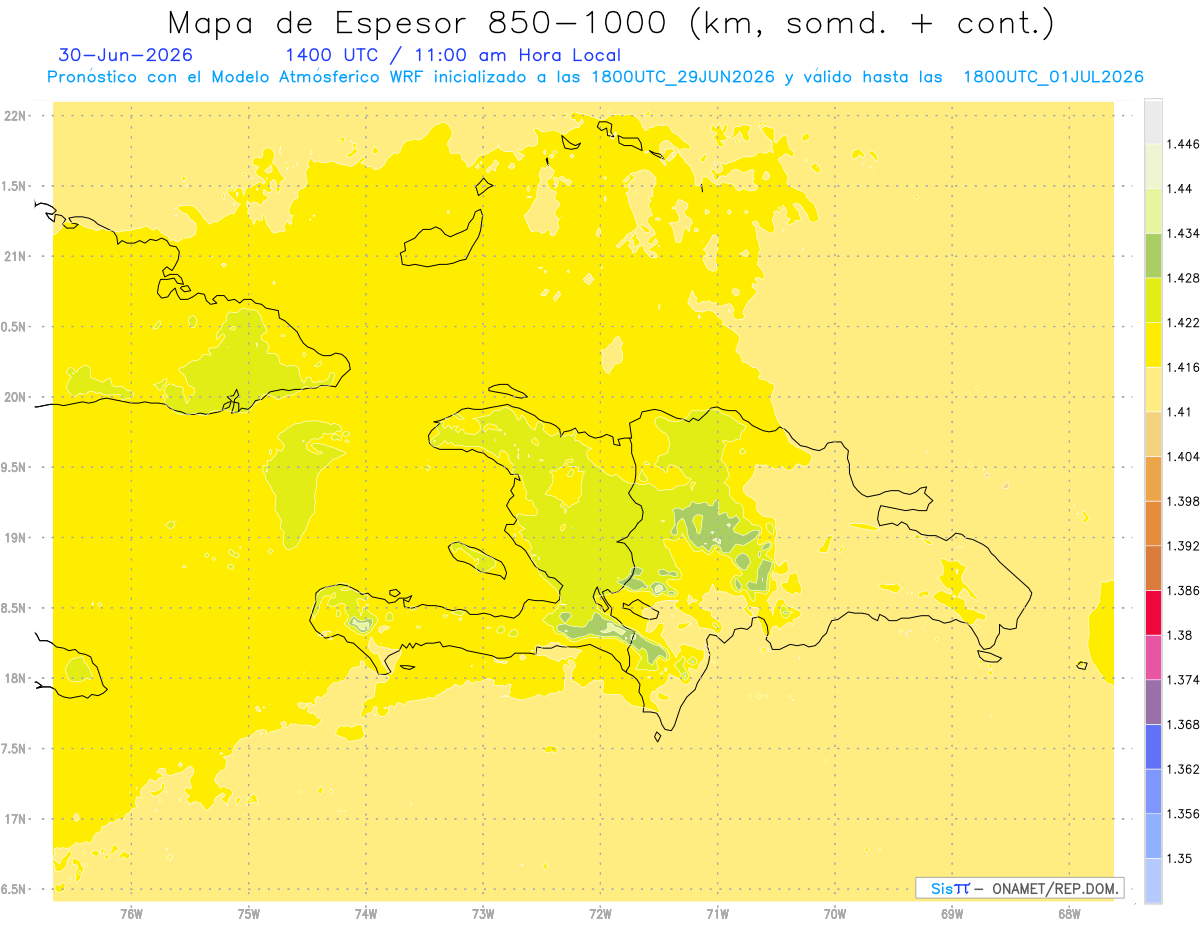Click '1400 UTC / 11:00 am Hora Local'
Screen dimensions: 1200x927
pyautogui.click(x=453, y=56)
